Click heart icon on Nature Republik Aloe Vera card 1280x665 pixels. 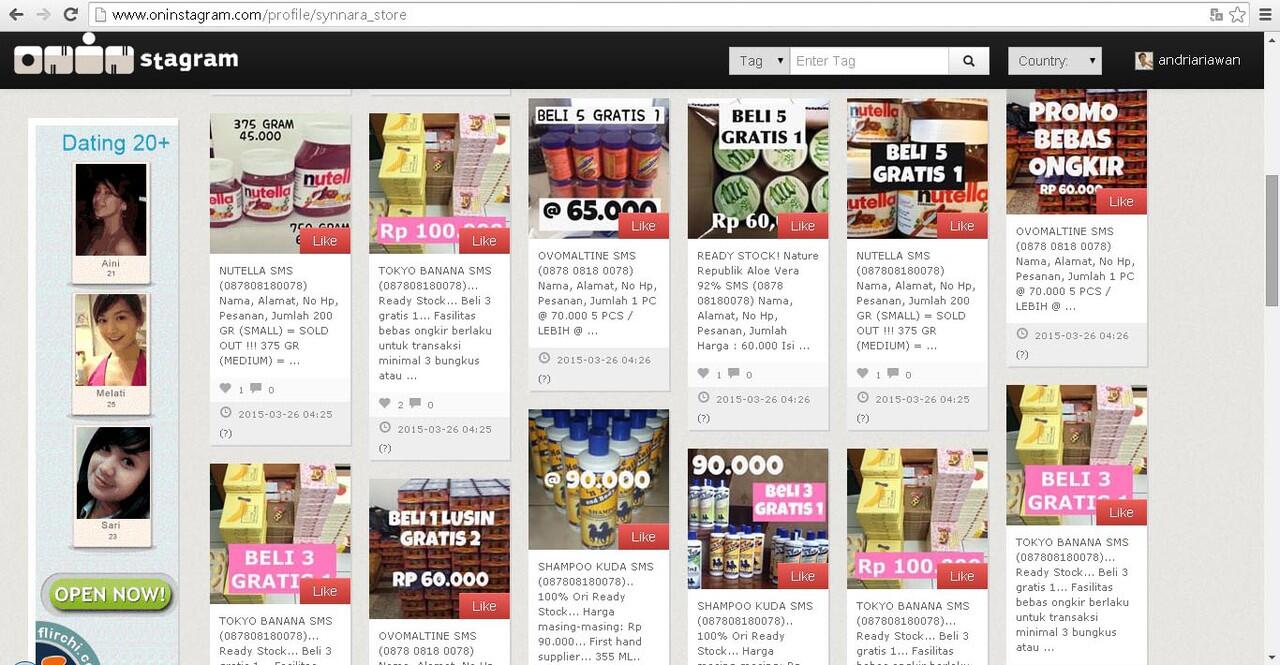pyautogui.click(x=703, y=374)
